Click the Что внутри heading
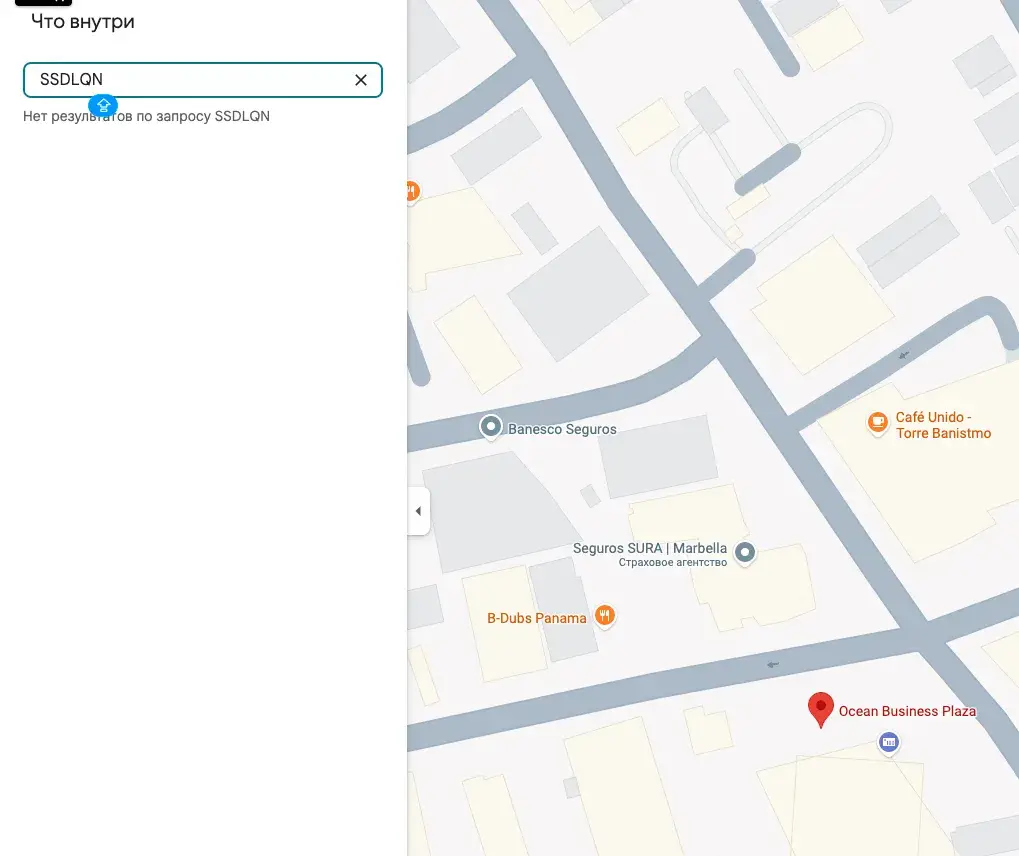 pos(83,21)
